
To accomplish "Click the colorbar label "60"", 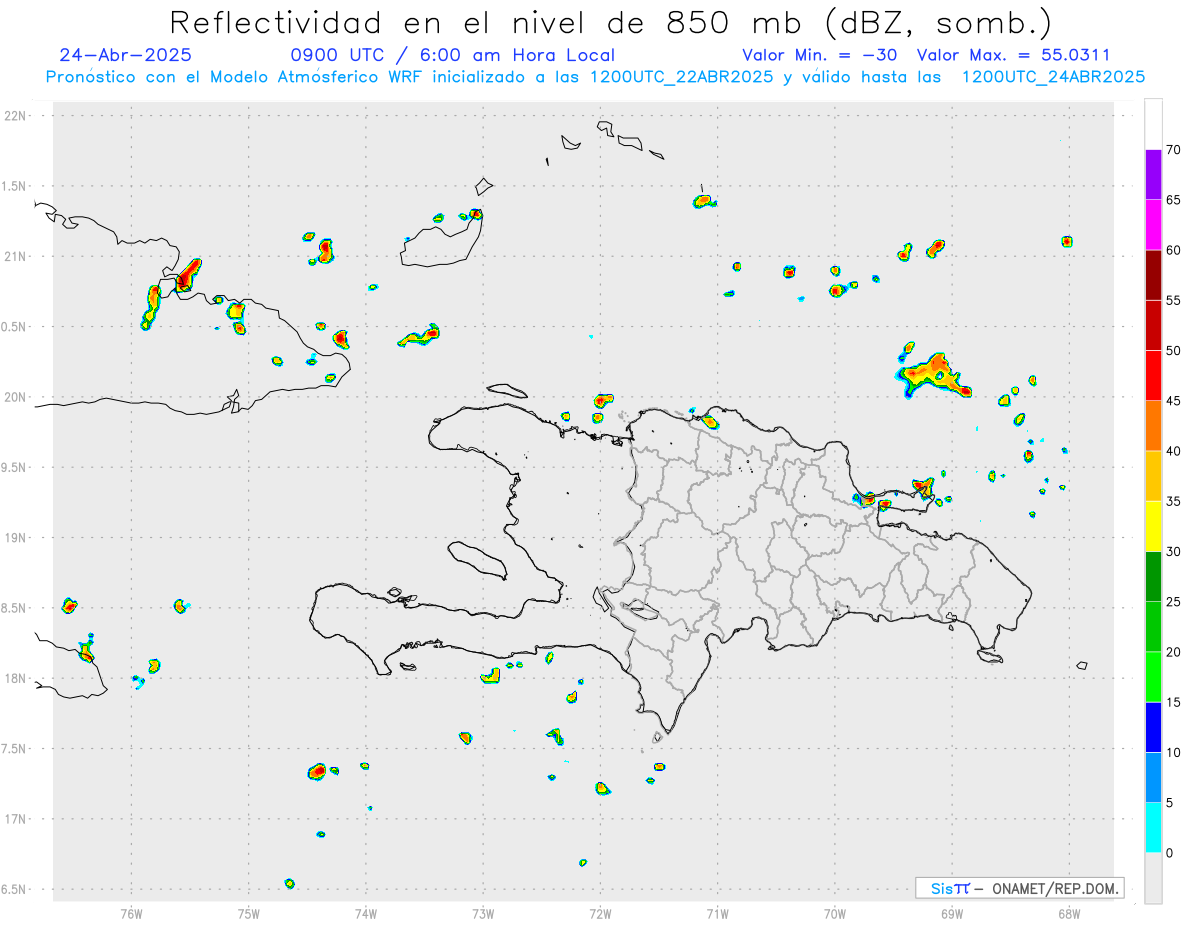I will (x=1174, y=250).
